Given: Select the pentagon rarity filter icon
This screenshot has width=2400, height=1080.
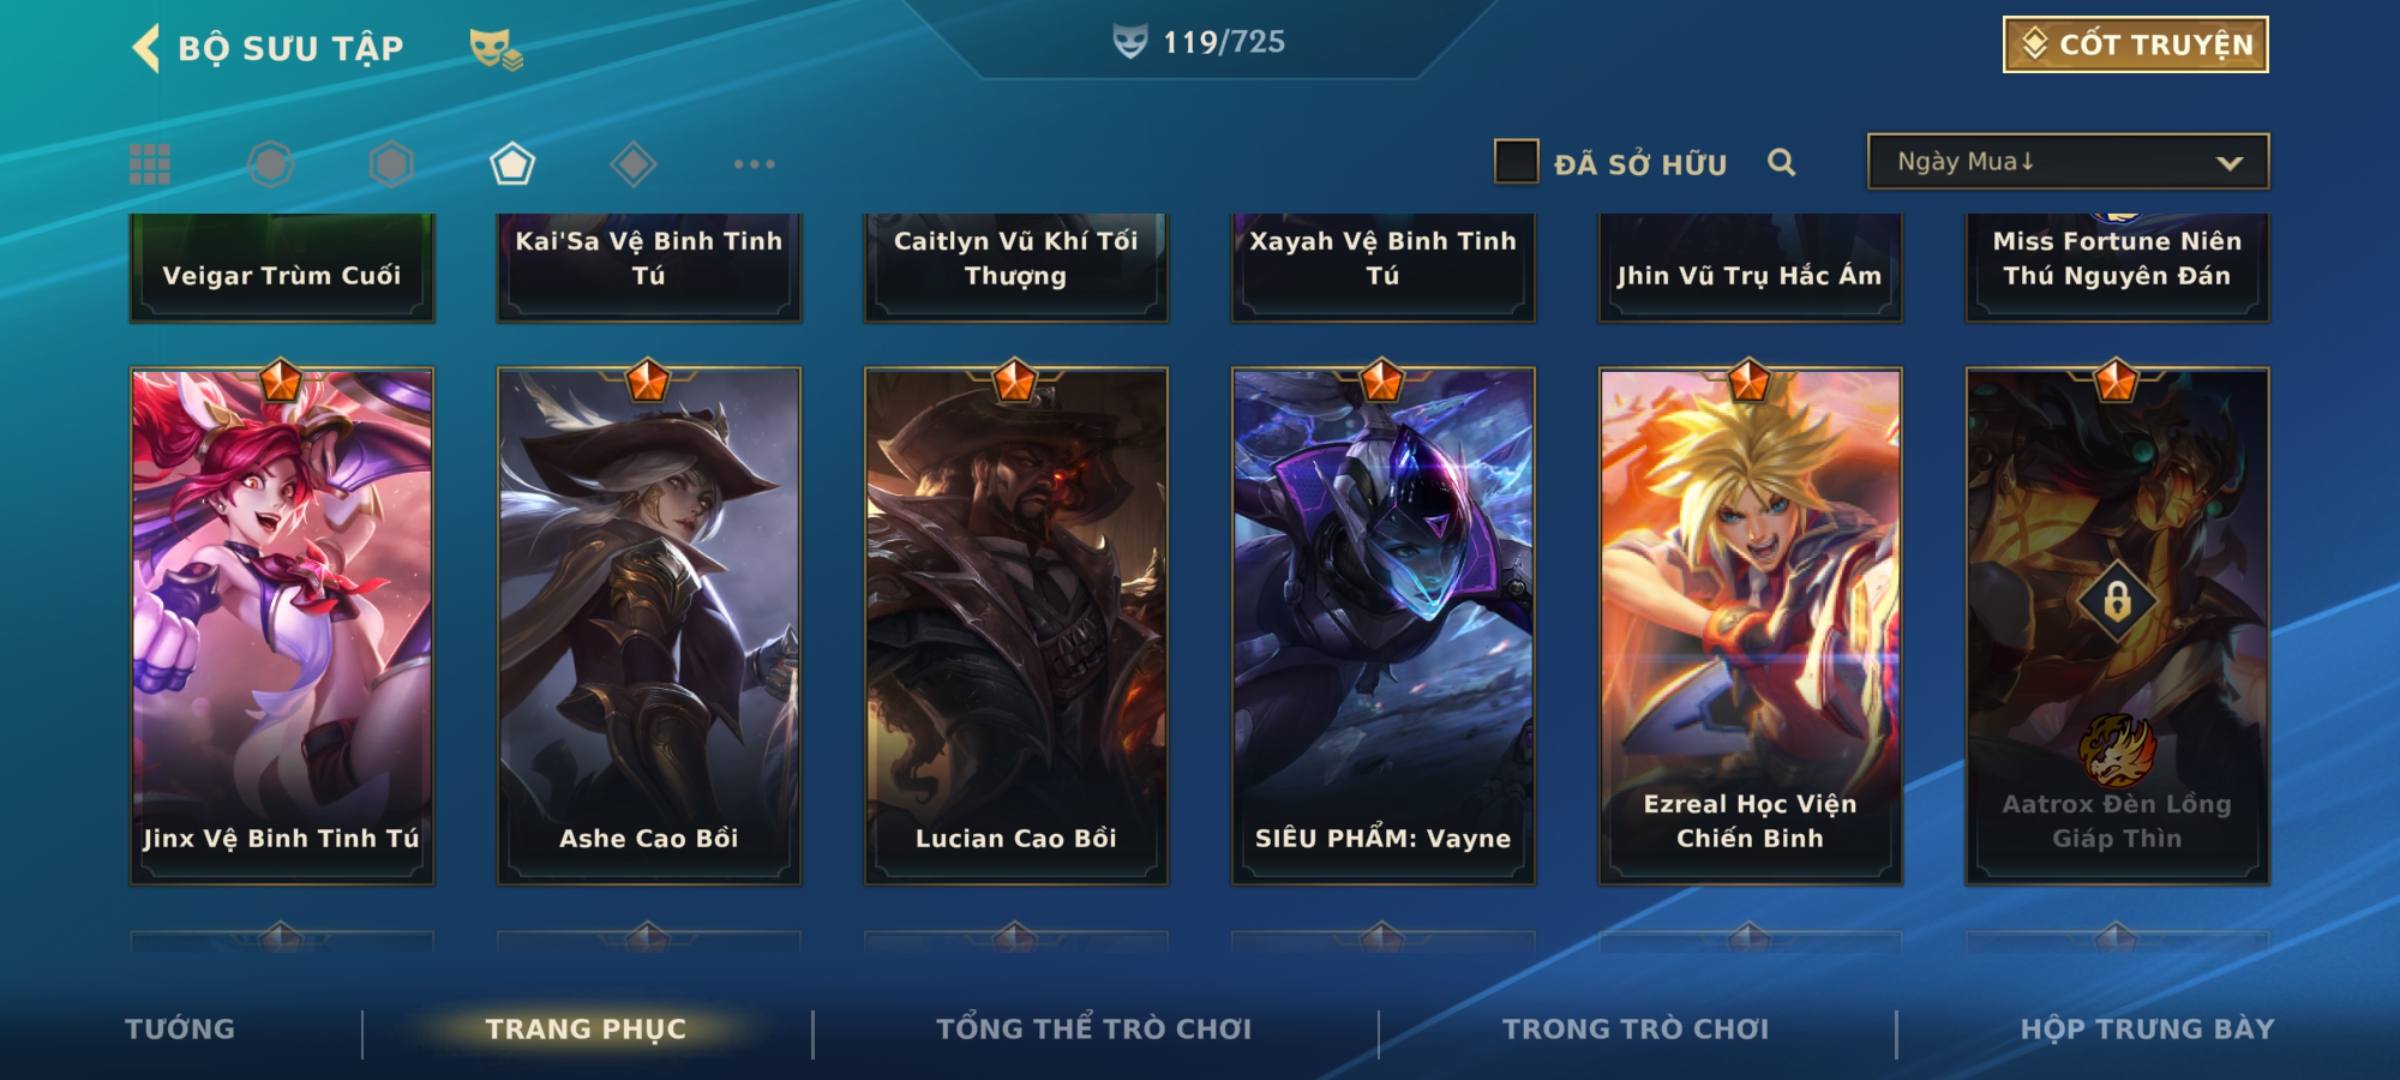Looking at the screenshot, I should [x=512, y=164].
